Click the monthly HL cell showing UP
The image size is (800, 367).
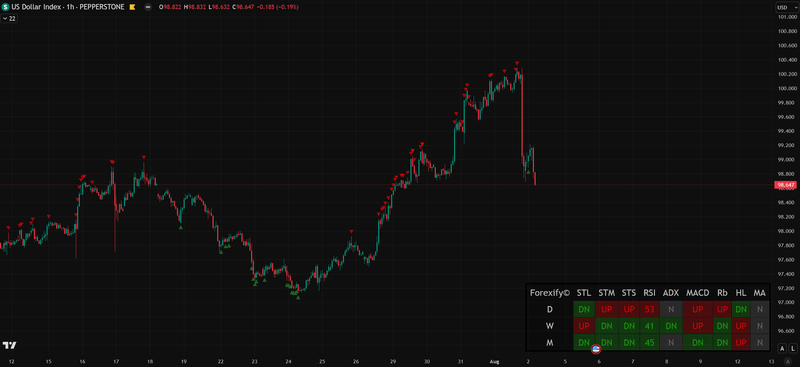[741, 342]
